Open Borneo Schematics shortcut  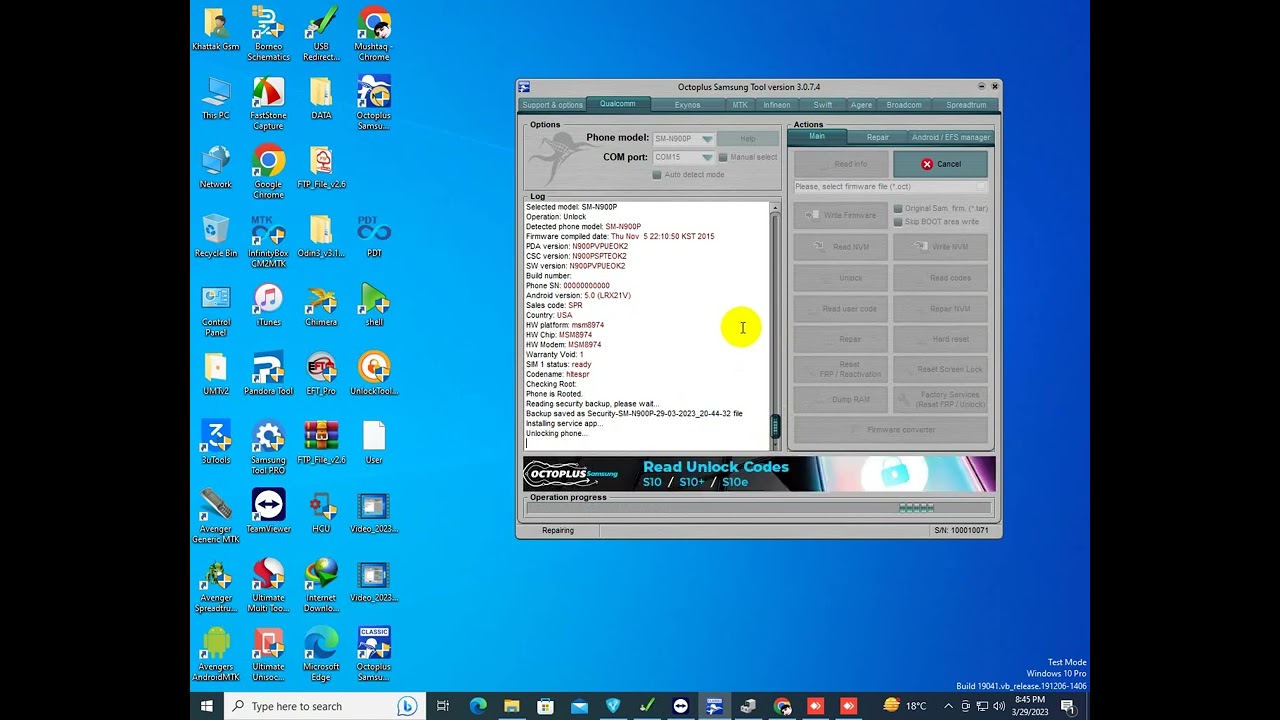(268, 33)
